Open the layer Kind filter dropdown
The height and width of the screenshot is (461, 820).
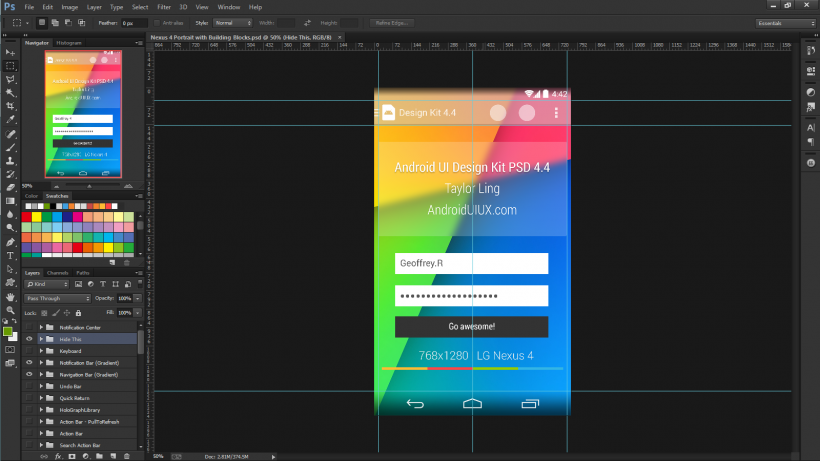tap(47, 284)
